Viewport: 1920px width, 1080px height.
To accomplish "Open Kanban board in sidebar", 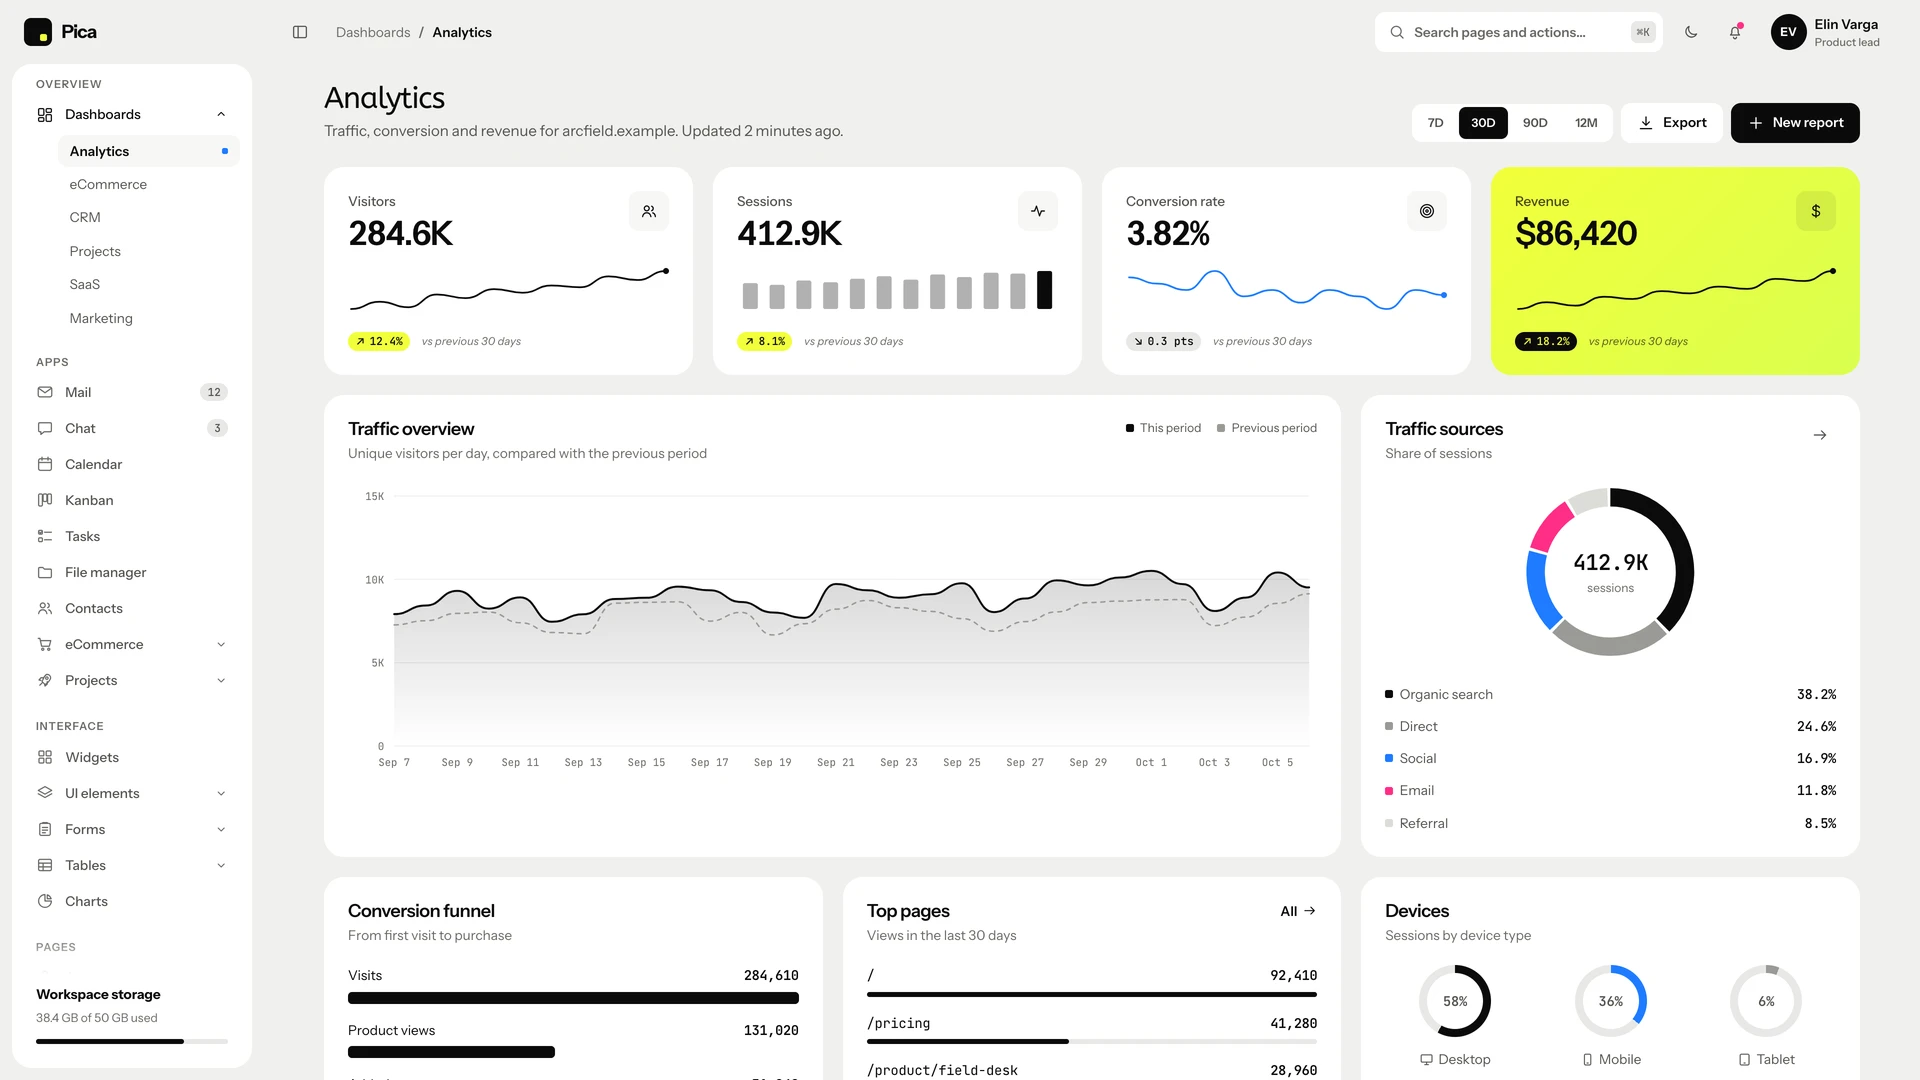I will (132, 500).
